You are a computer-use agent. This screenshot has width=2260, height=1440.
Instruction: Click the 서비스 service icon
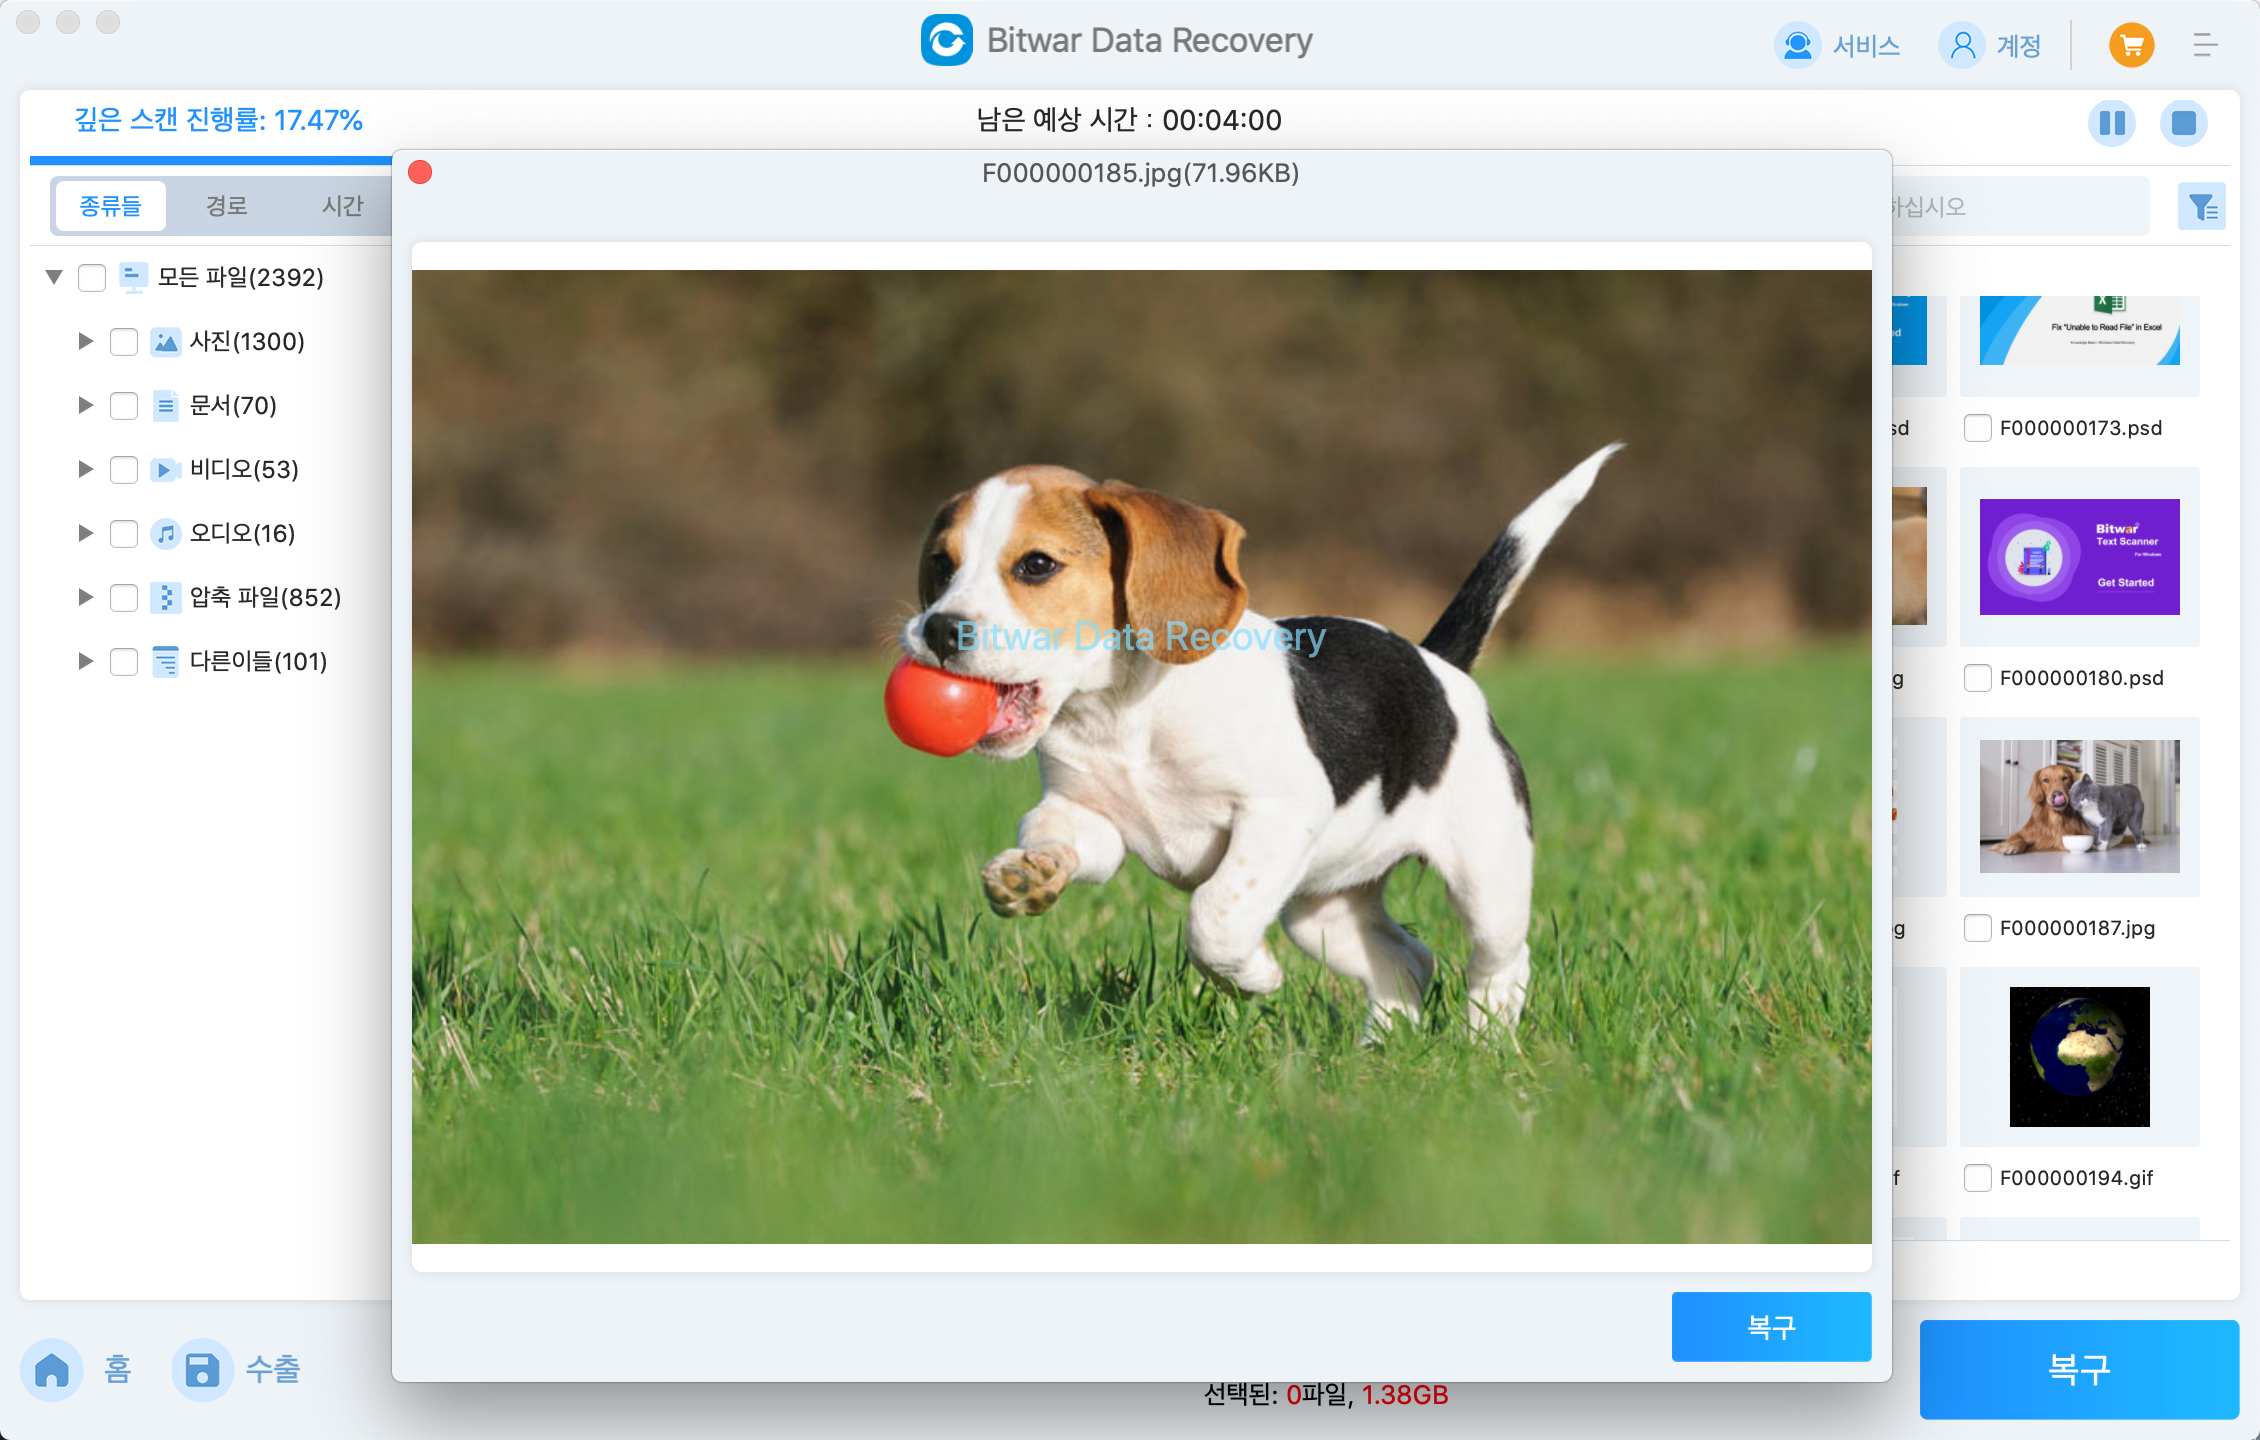pos(1794,44)
